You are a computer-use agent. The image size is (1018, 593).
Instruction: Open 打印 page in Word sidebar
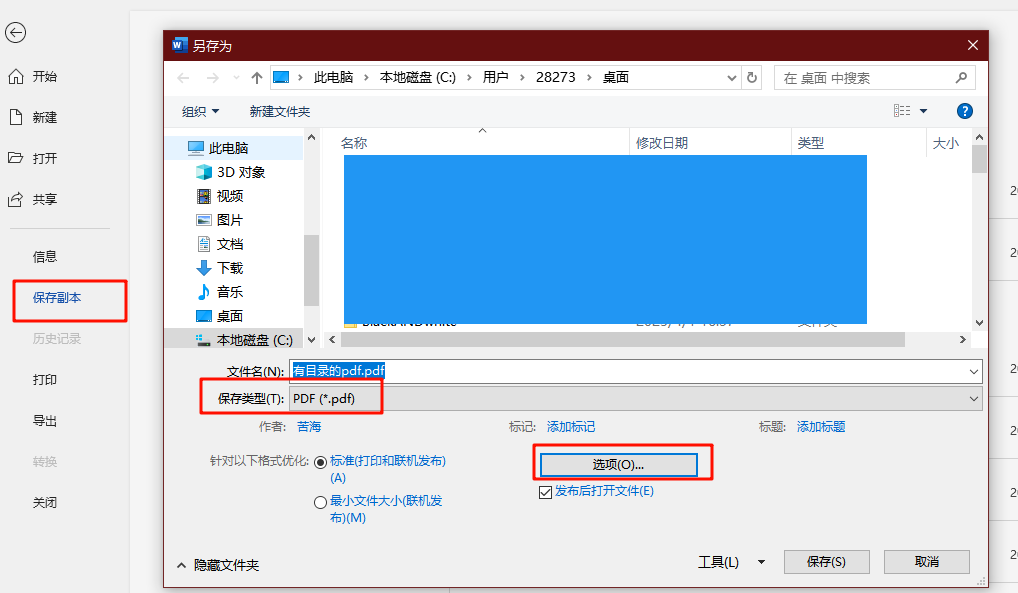(x=45, y=380)
